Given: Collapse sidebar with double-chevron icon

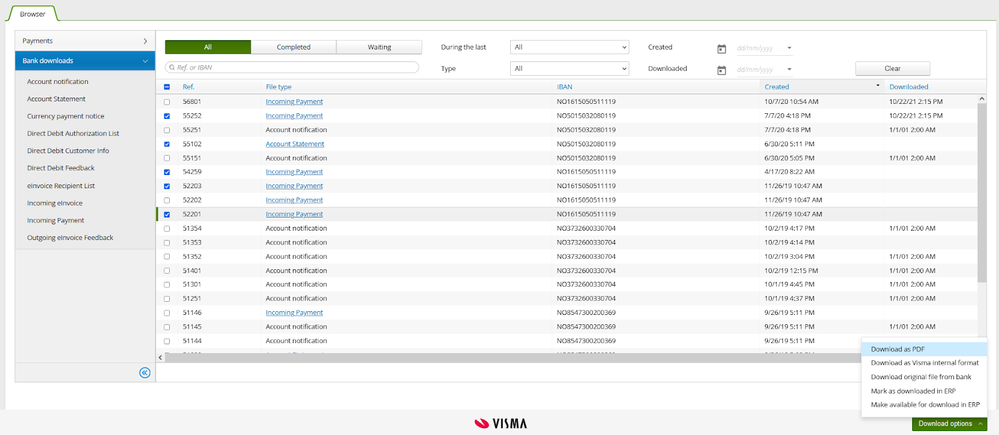Looking at the screenshot, I should click(x=145, y=373).
